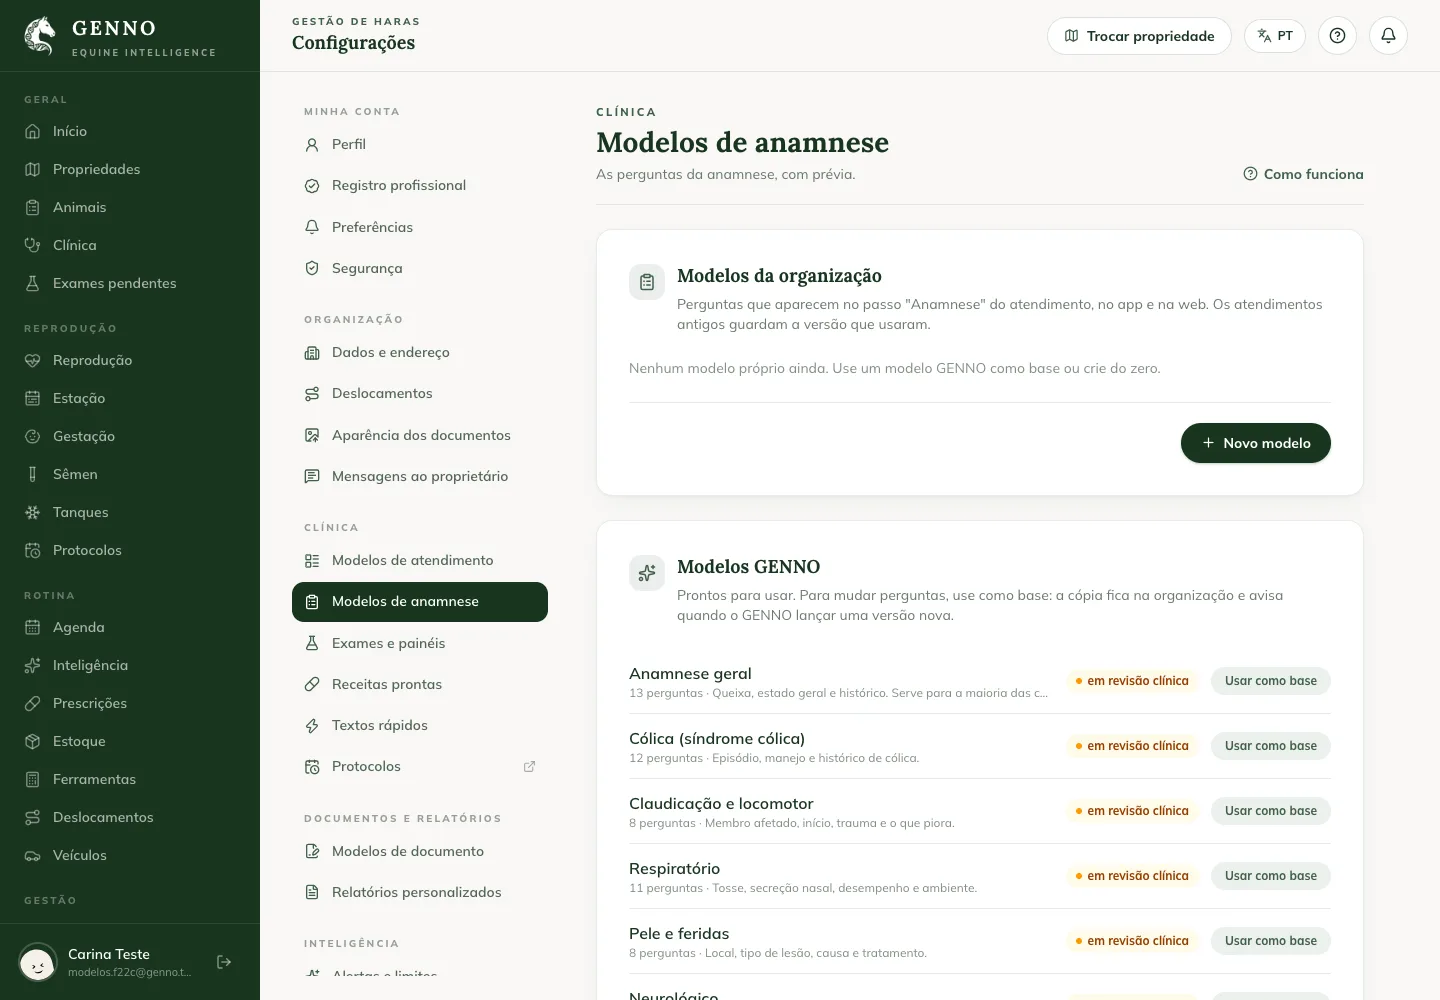Select Perfil settings page
This screenshot has width=1440, height=1000.
[x=420, y=144]
